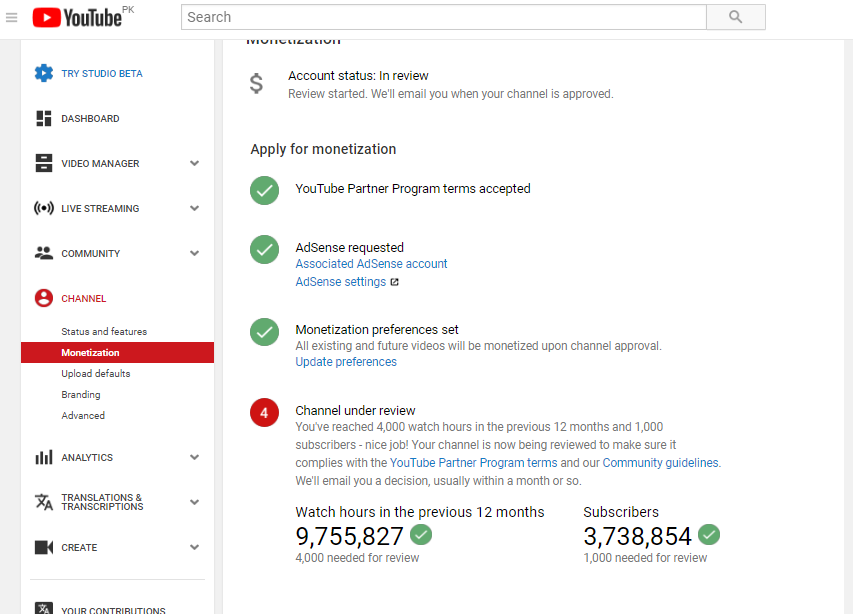Open Translations & Transcriptions section
Viewport: 853px width, 614px height.
click(102, 502)
